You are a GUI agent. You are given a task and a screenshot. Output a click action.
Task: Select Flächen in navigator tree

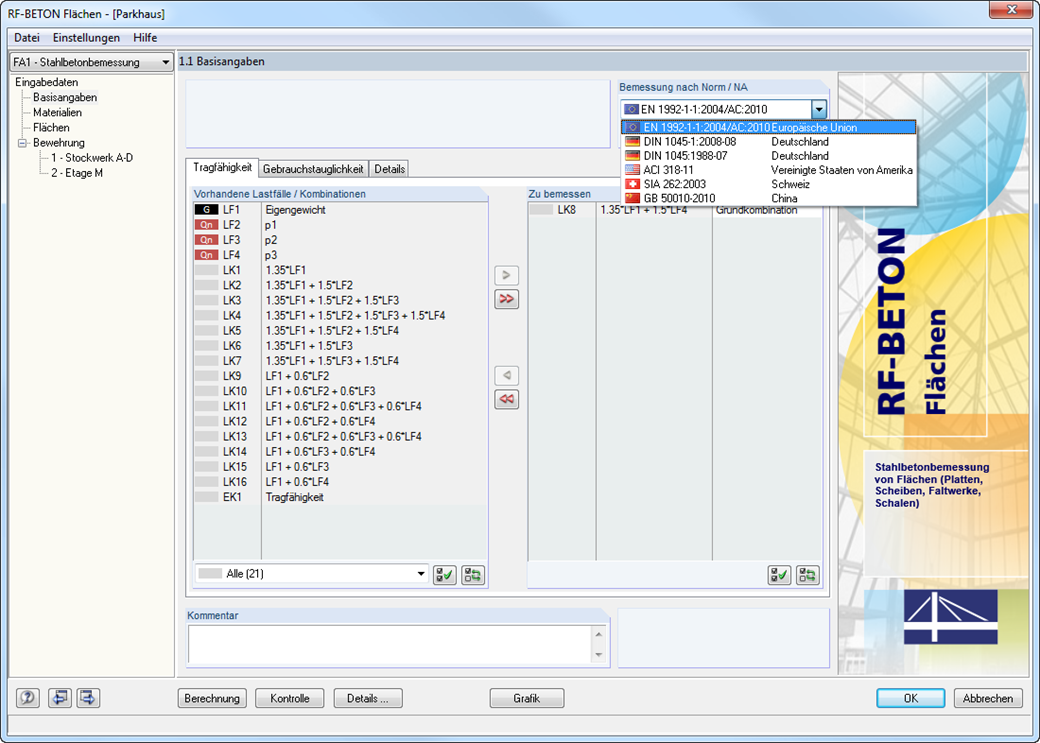pos(51,128)
